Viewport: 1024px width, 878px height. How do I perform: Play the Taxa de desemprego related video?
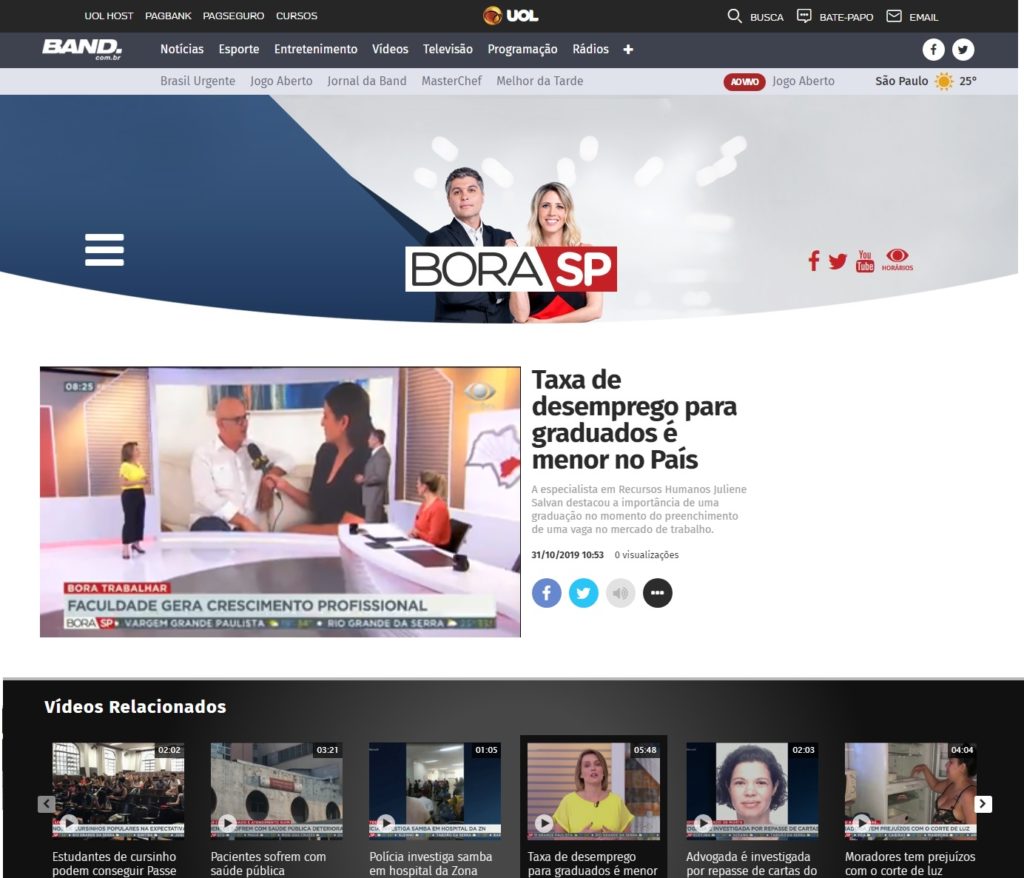[x=594, y=790]
